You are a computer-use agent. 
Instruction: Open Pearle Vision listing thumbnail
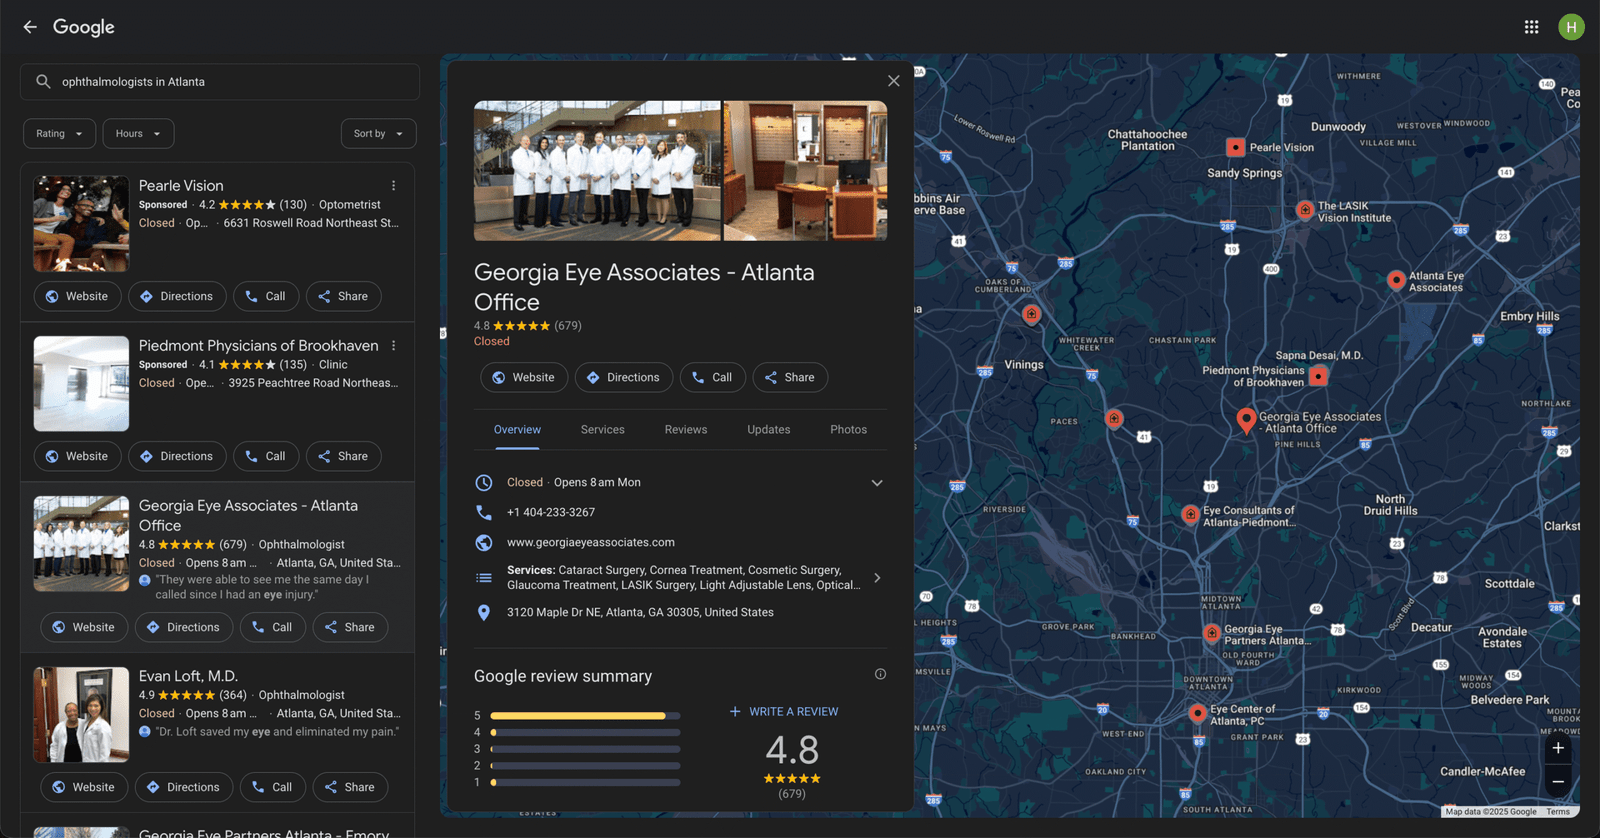81,224
